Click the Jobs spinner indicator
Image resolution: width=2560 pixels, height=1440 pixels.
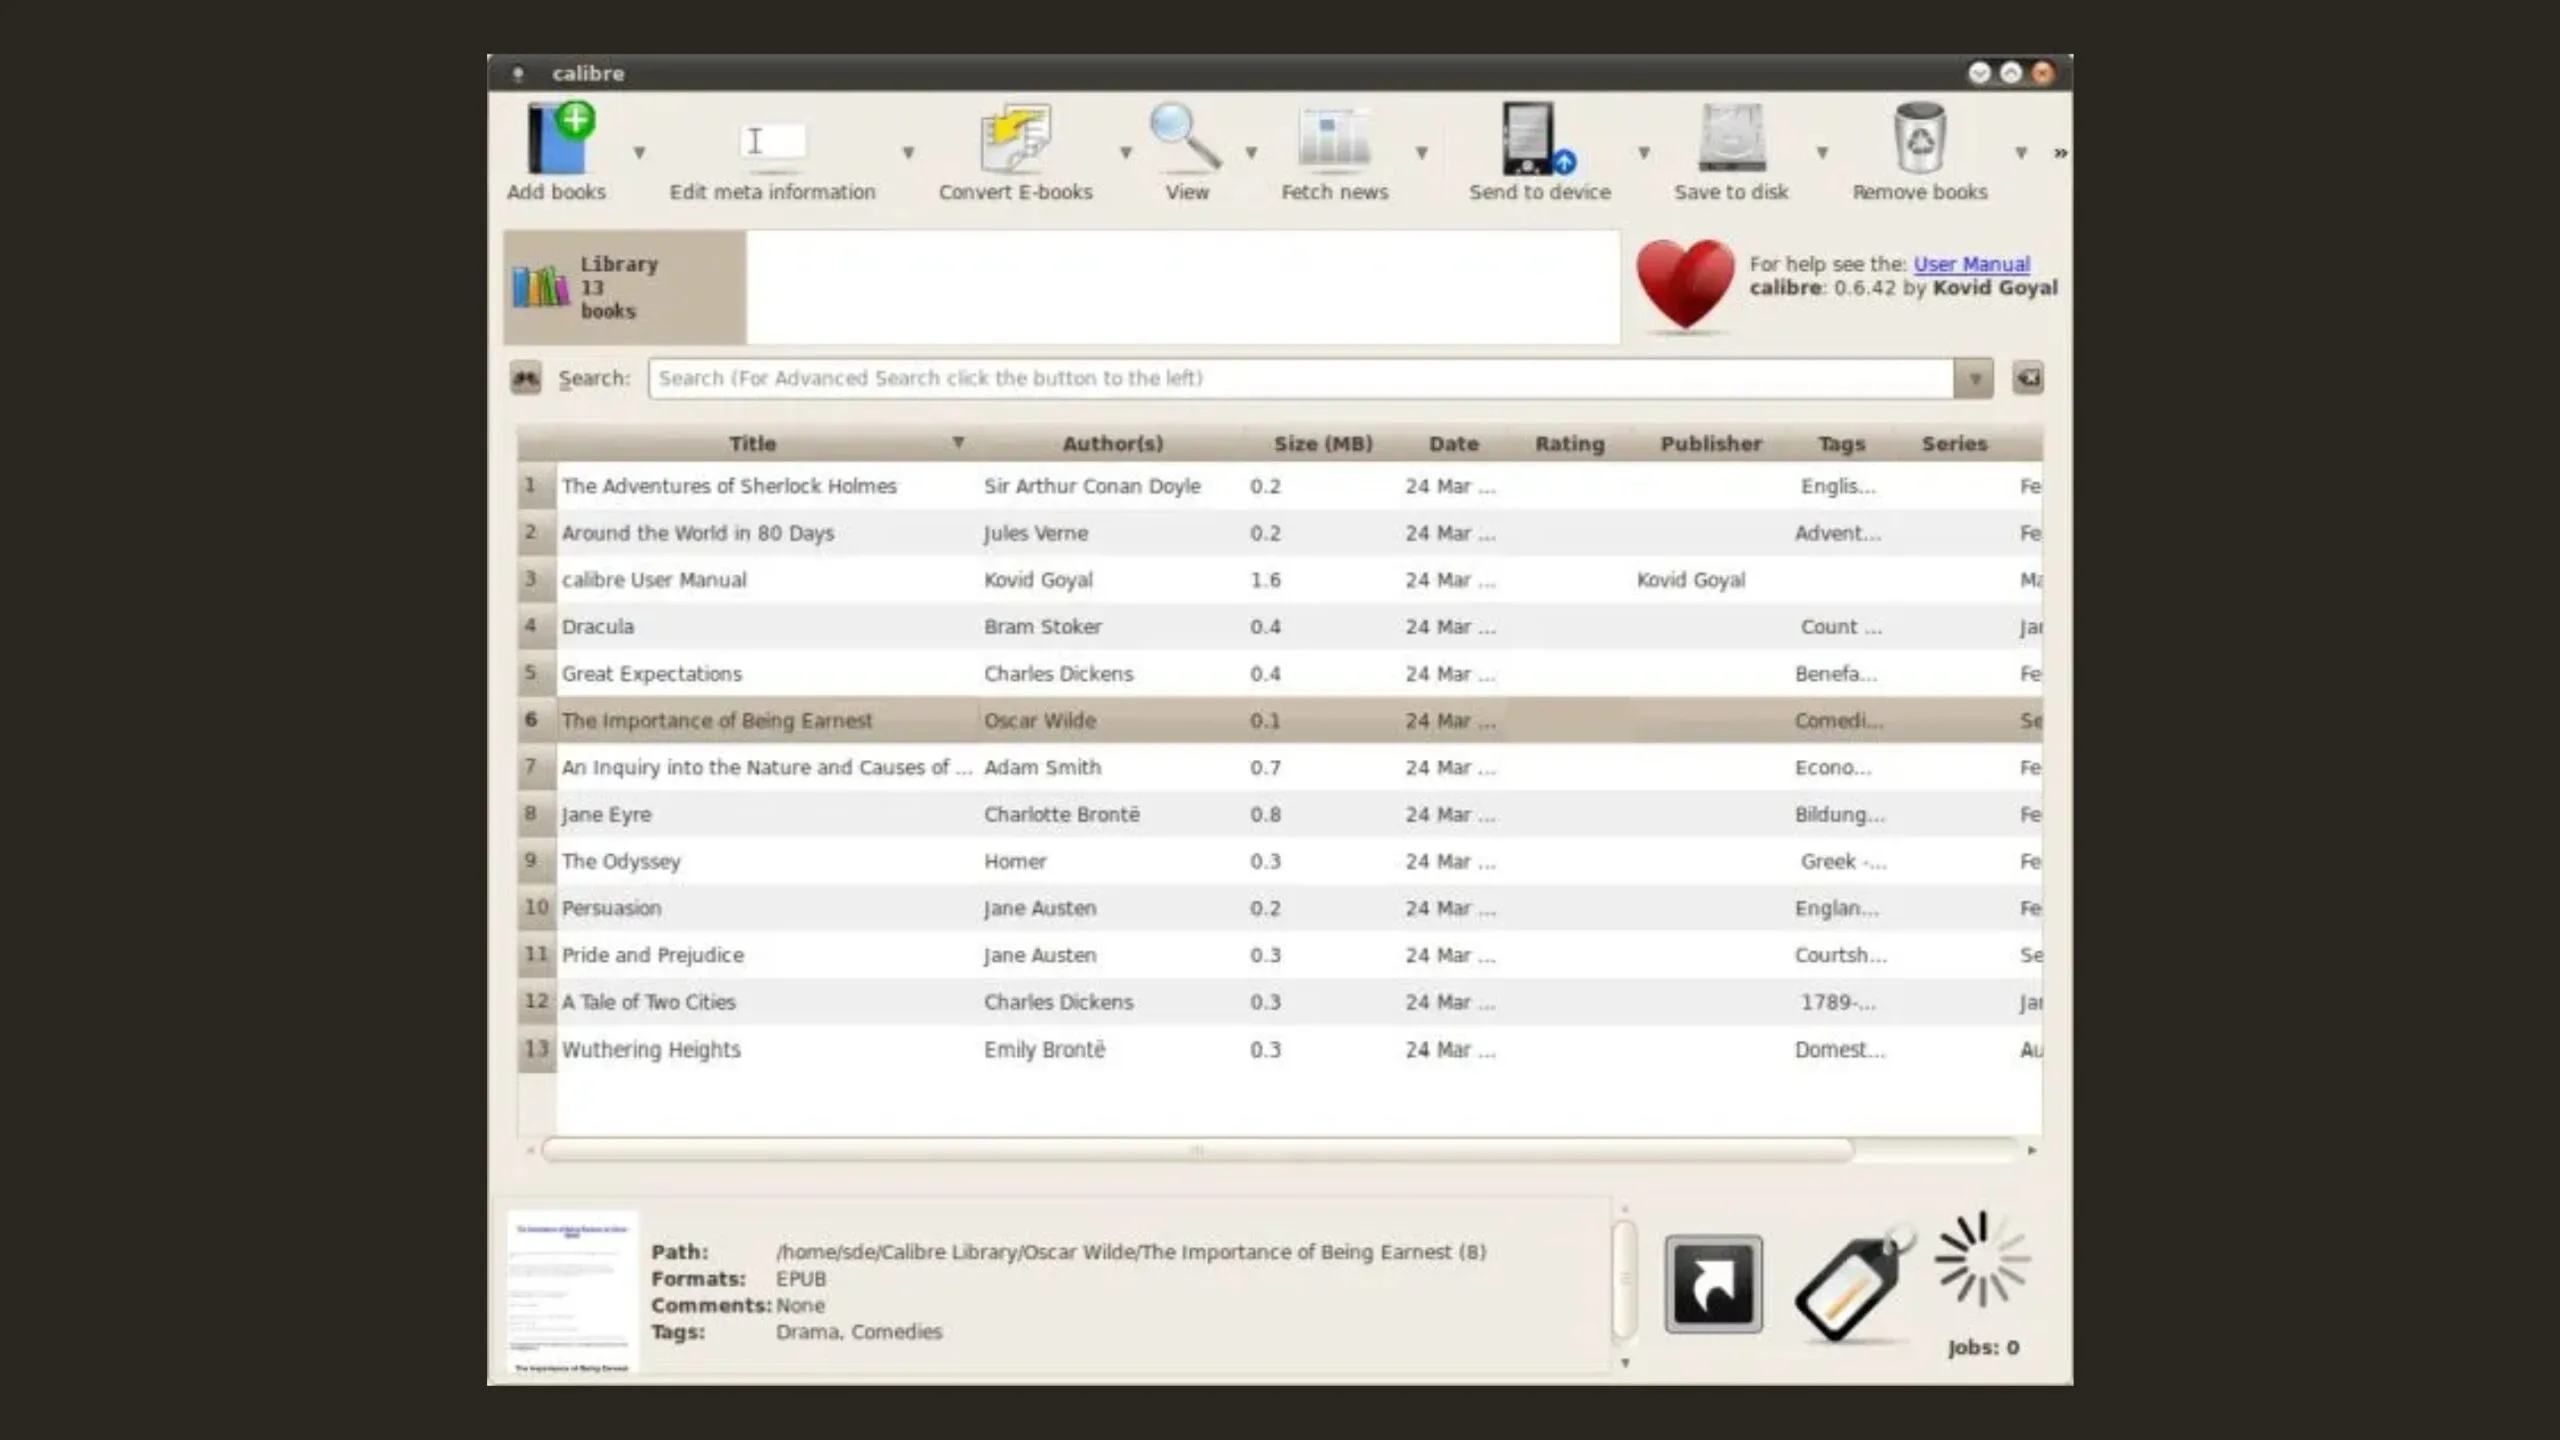point(1982,1260)
